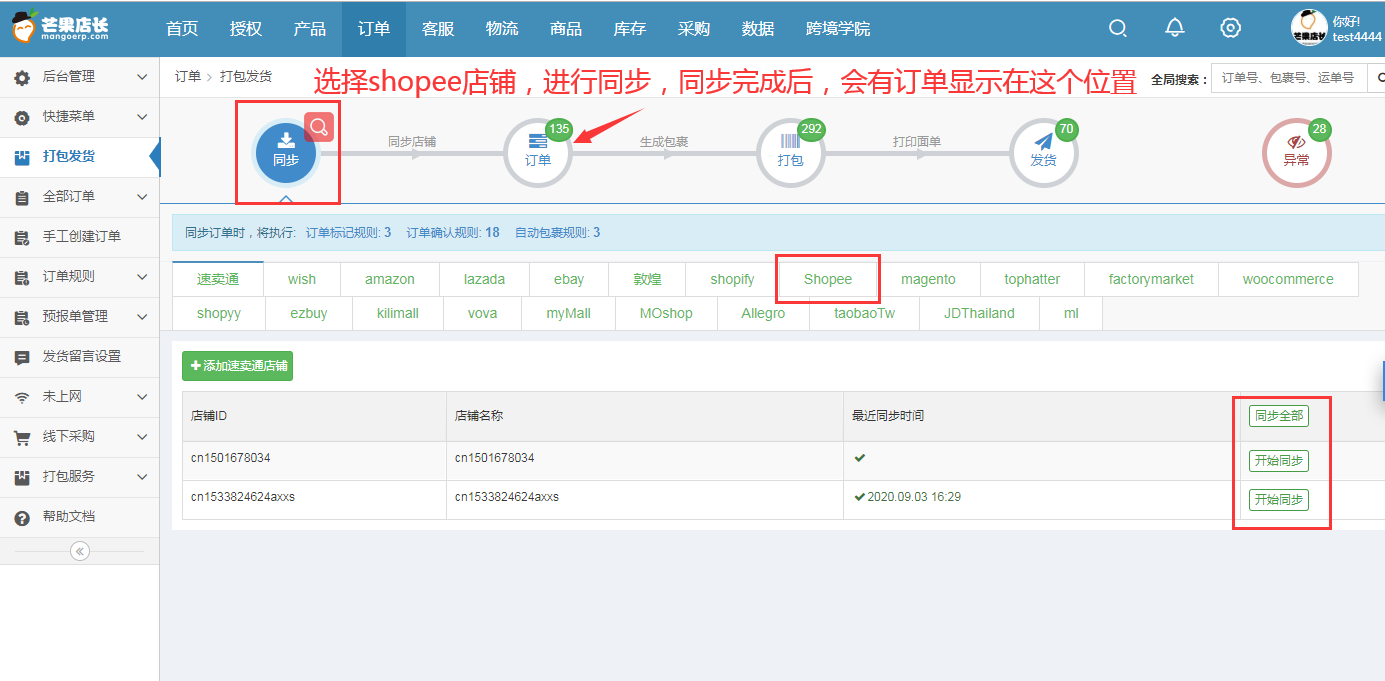Open the 发货 step with 70 badge
The width and height of the screenshot is (1385, 681).
tap(1043, 153)
